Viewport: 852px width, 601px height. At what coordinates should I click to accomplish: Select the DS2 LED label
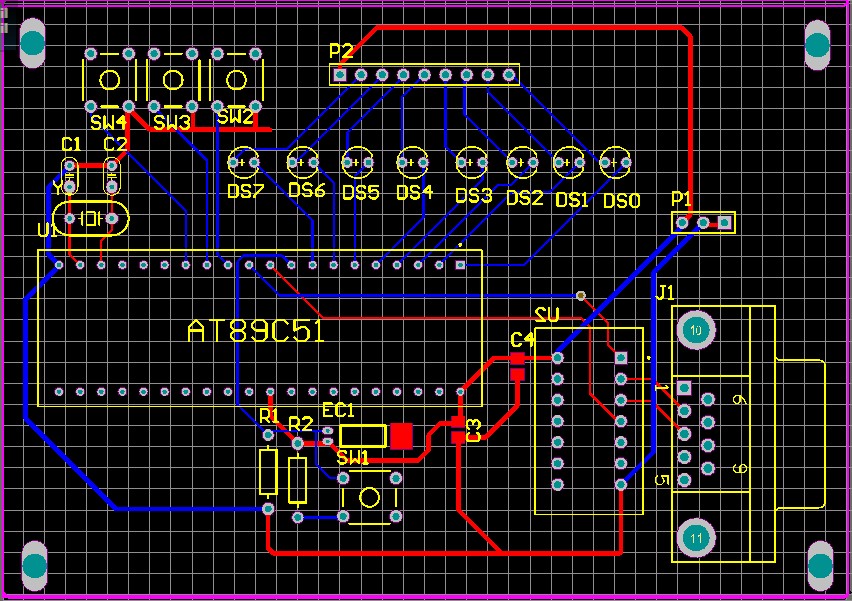(524, 198)
